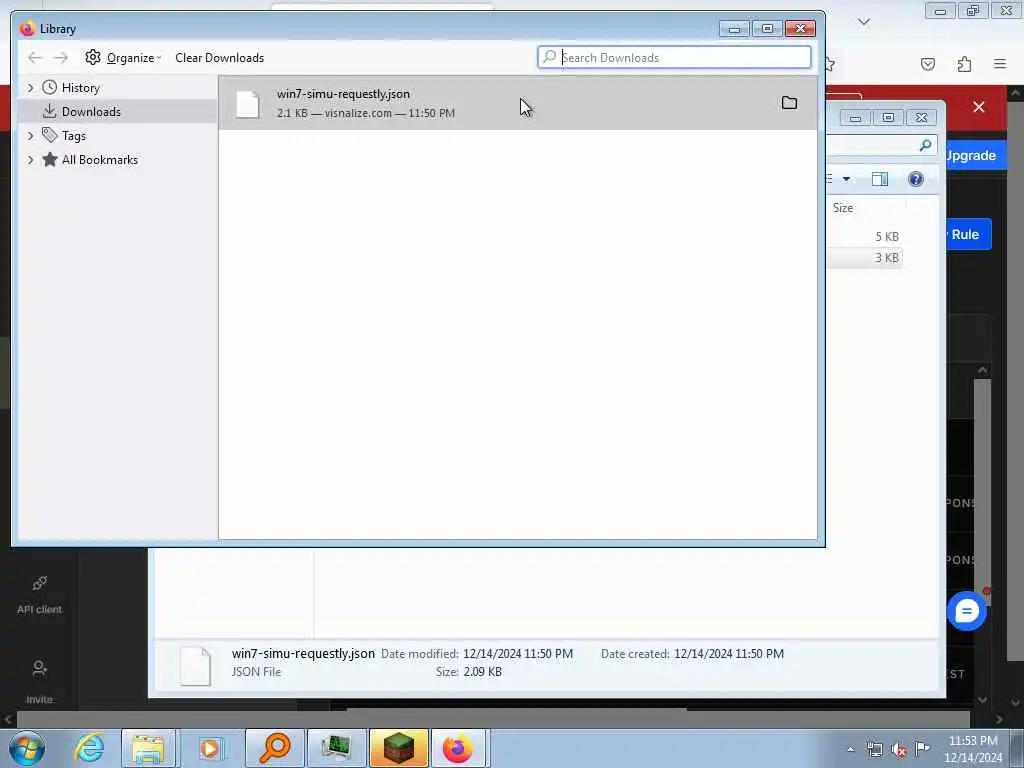Viewport: 1024px width, 768px height.
Task: Expand the All Bookmarks node
Action: [x=30, y=160]
